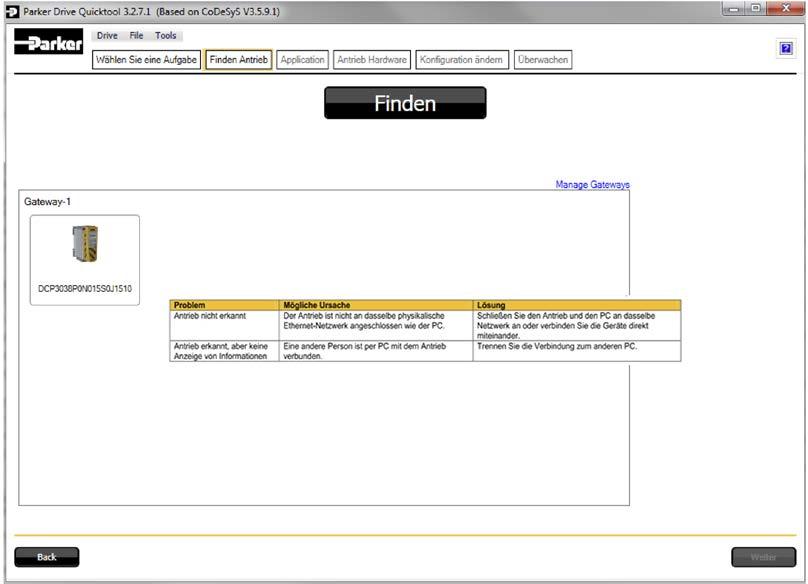
Task: Click 'Schließen Sie den Antrieb' solution cell
Action: (x=577, y=325)
